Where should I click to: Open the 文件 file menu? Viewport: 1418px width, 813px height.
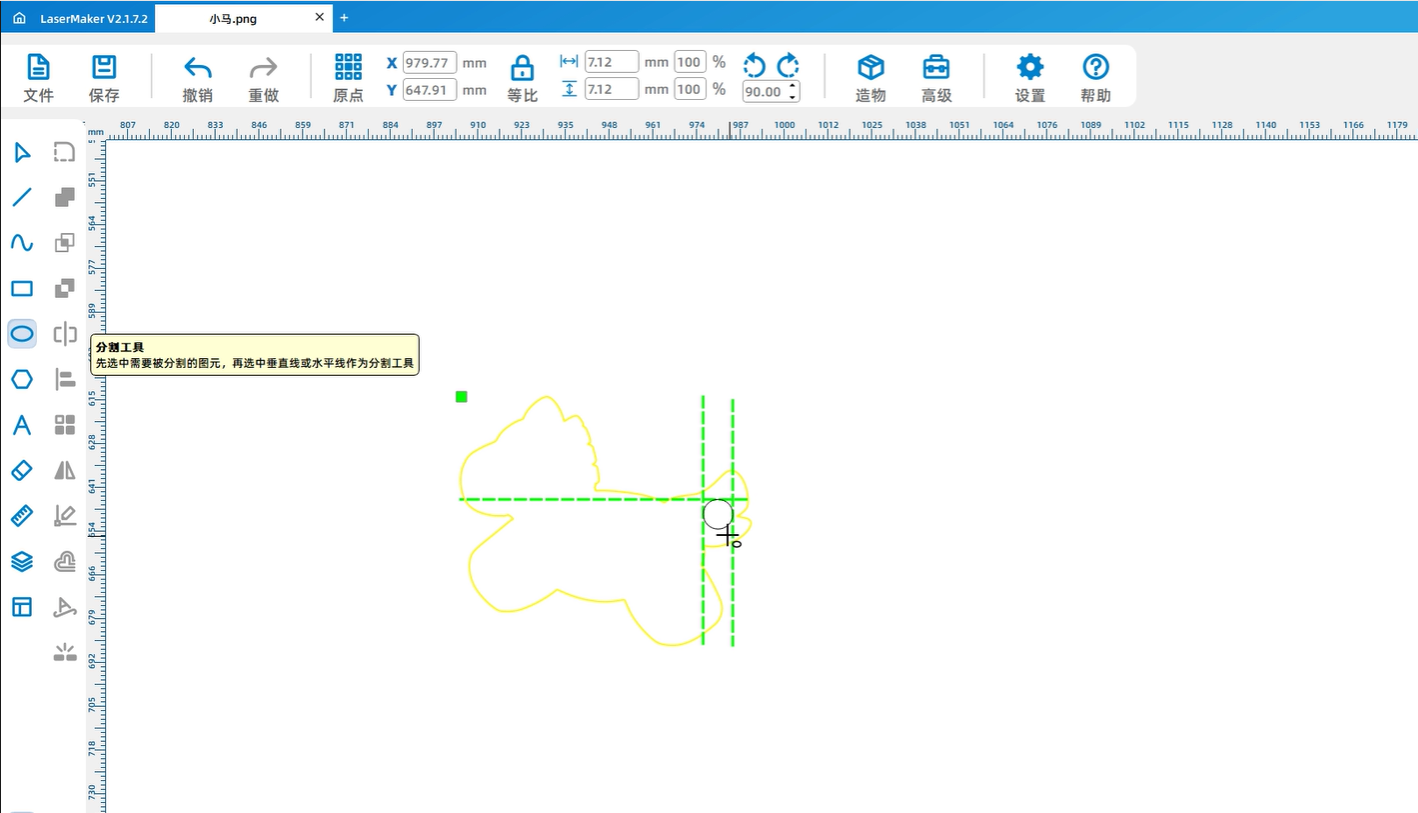coord(38,78)
